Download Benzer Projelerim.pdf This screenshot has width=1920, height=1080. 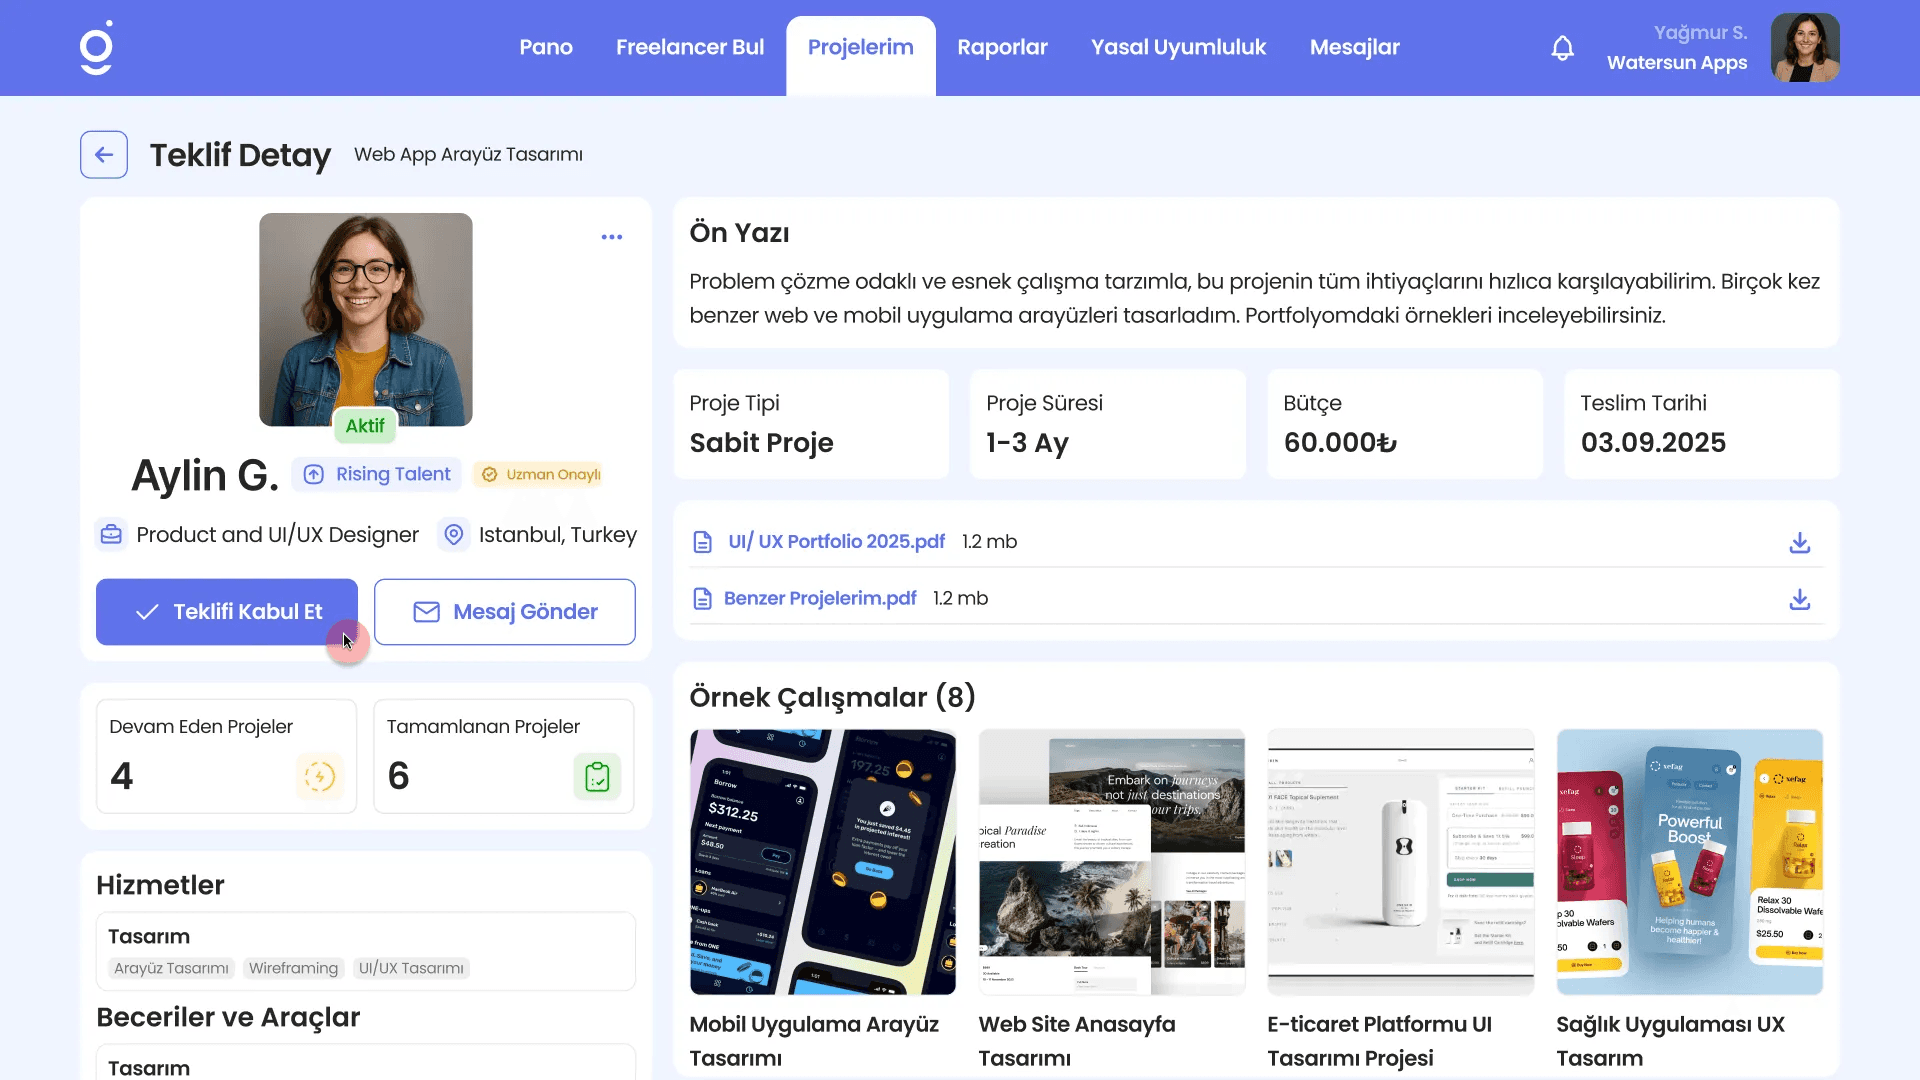click(x=1799, y=599)
